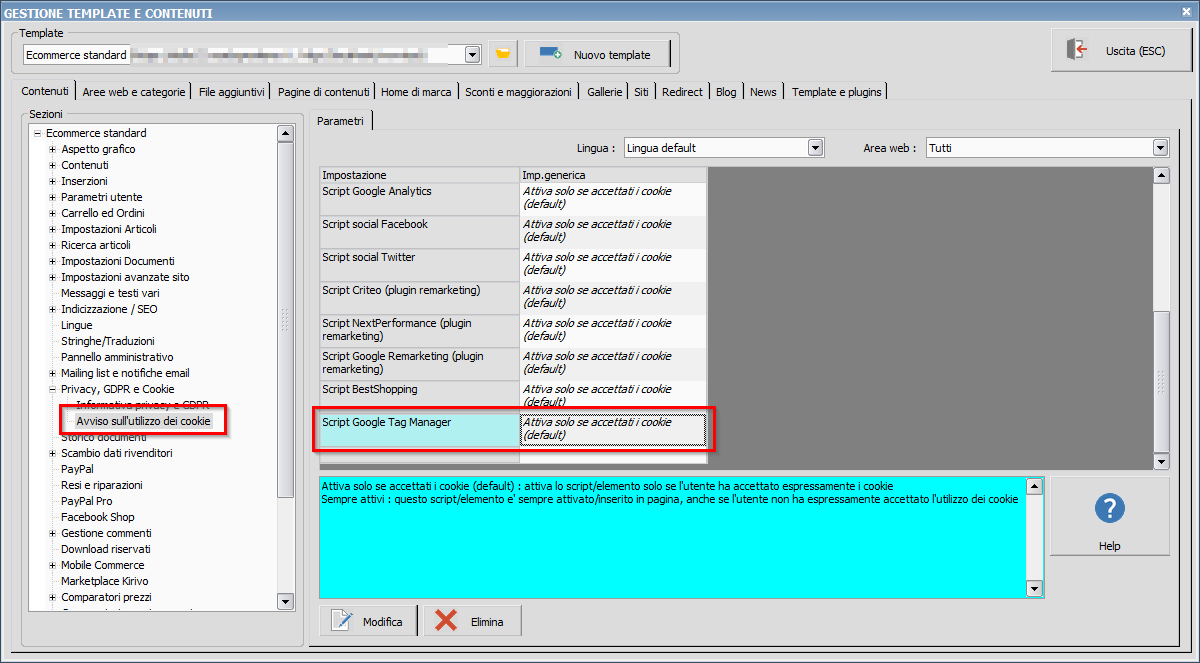Collapse the Privacy, GDPR e Cookie node
1200x663 pixels.
click(x=53, y=389)
